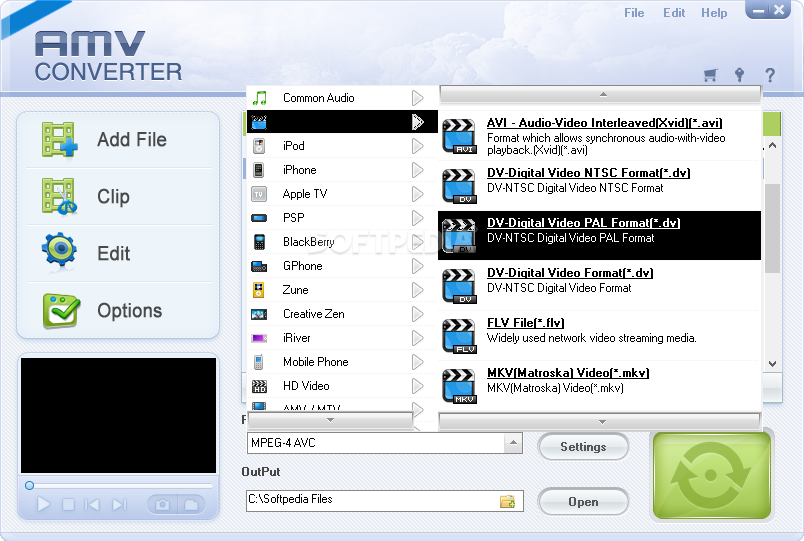Jump to next frame in preview
Screen dimensions: 804x541
[x=119, y=505]
